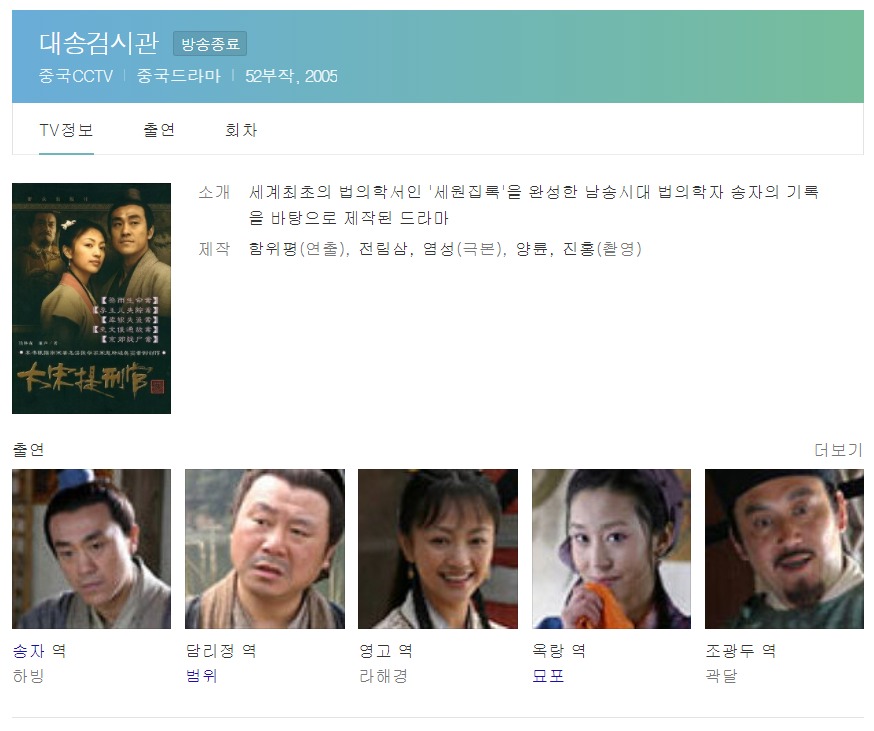Click the 중국CCTV broadcaster text
Image resolution: width=874 pixels, height=731 pixels.
point(76,76)
